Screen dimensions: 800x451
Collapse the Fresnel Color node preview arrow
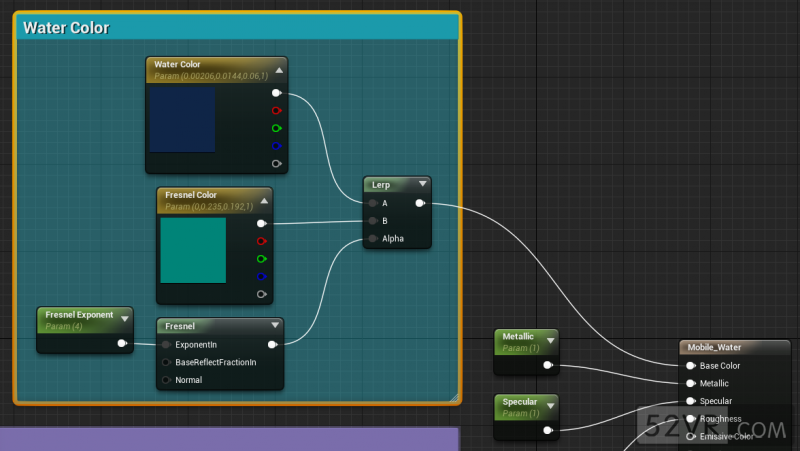point(265,200)
